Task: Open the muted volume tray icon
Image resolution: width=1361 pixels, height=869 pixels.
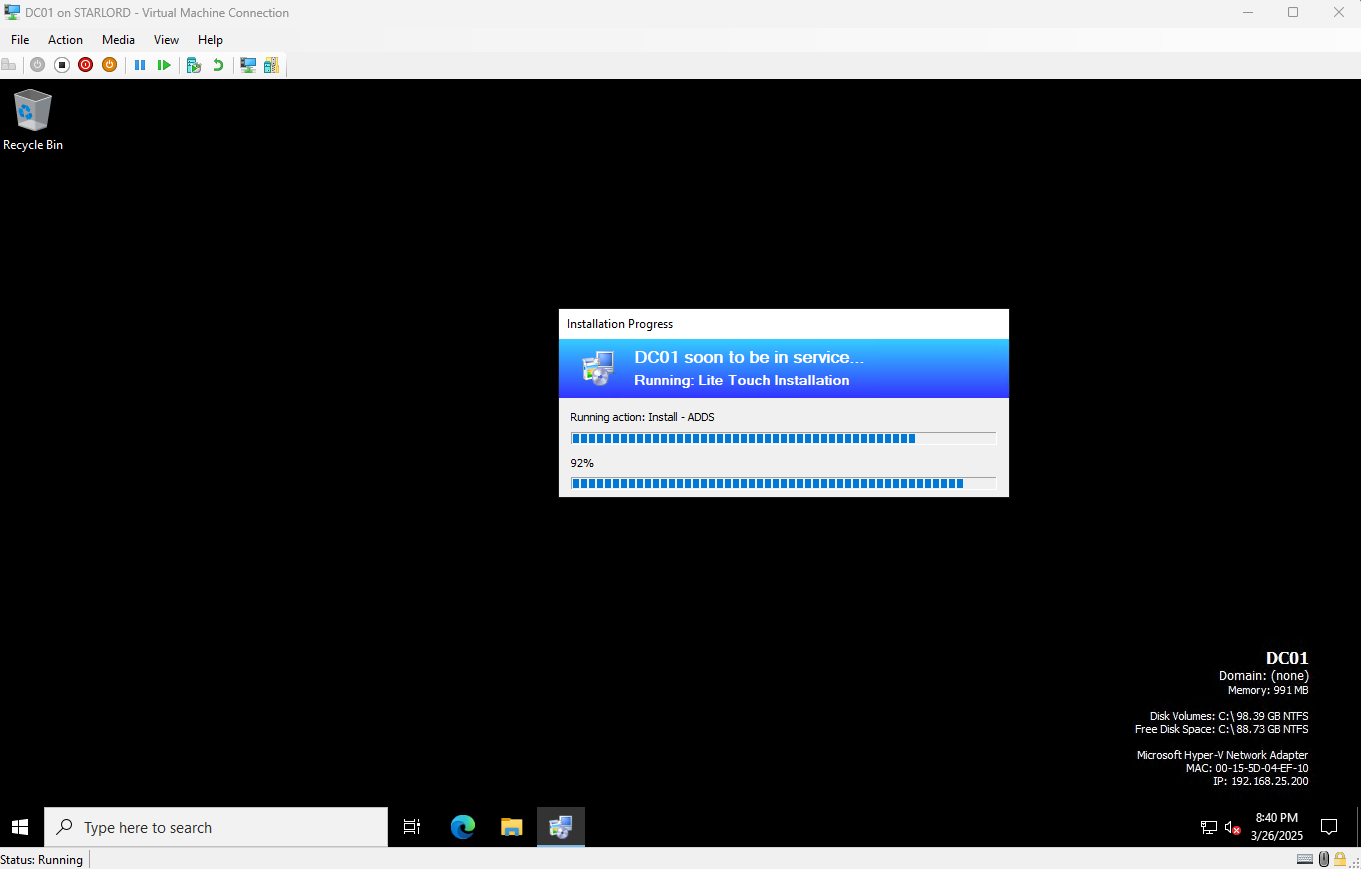Action: click(1233, 828)
